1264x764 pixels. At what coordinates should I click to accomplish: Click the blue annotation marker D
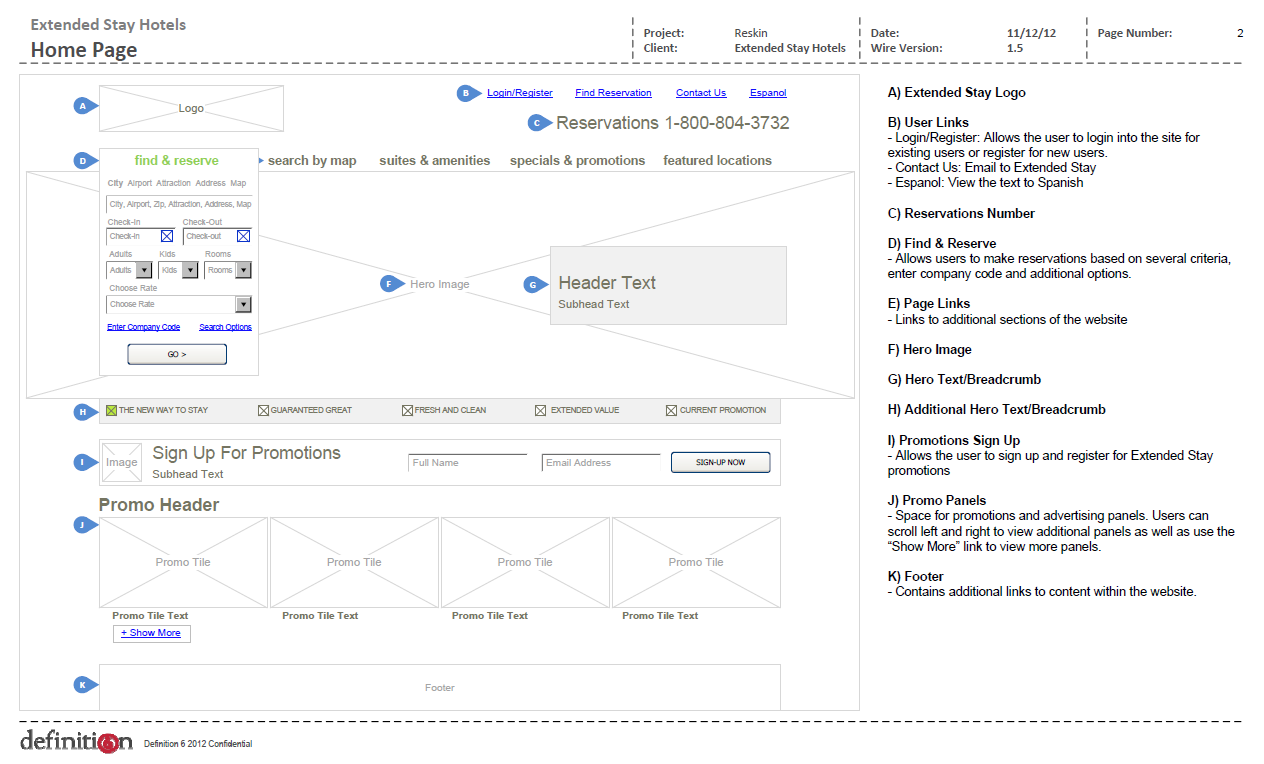click(x=84, y=160)
